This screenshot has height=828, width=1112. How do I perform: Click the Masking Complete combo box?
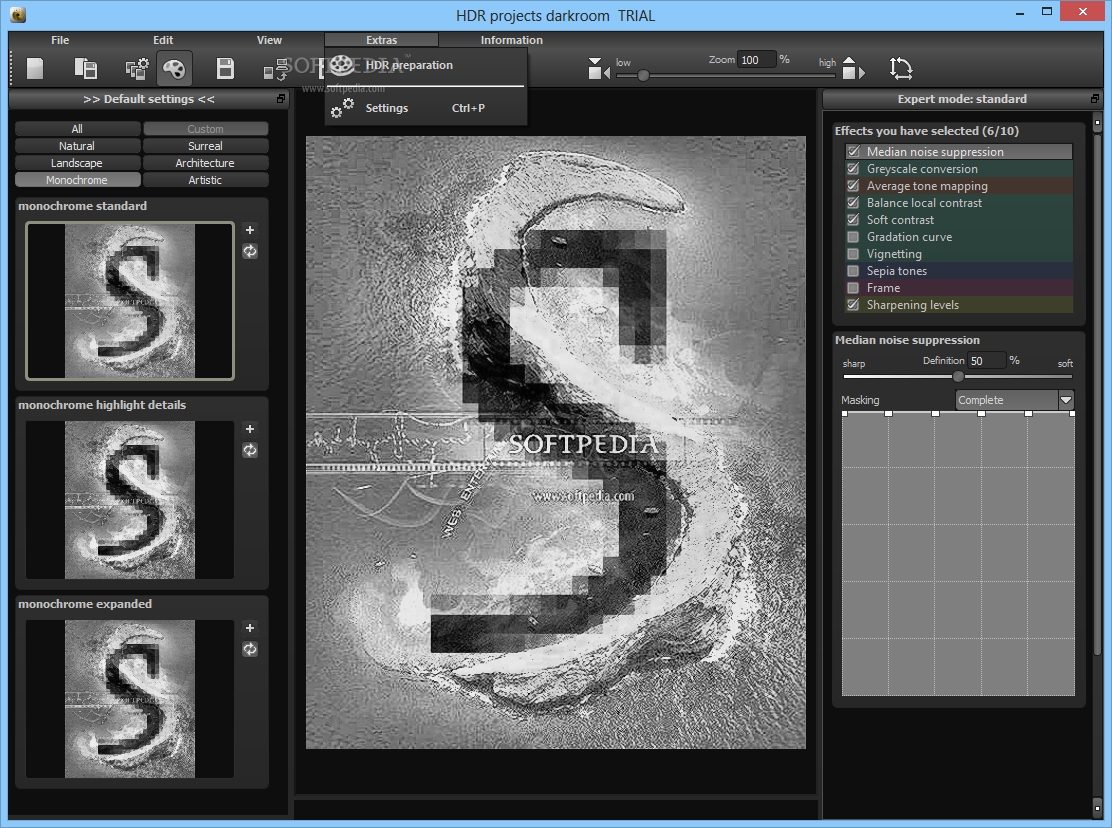pyautogui.click(x=1014, y=400)
